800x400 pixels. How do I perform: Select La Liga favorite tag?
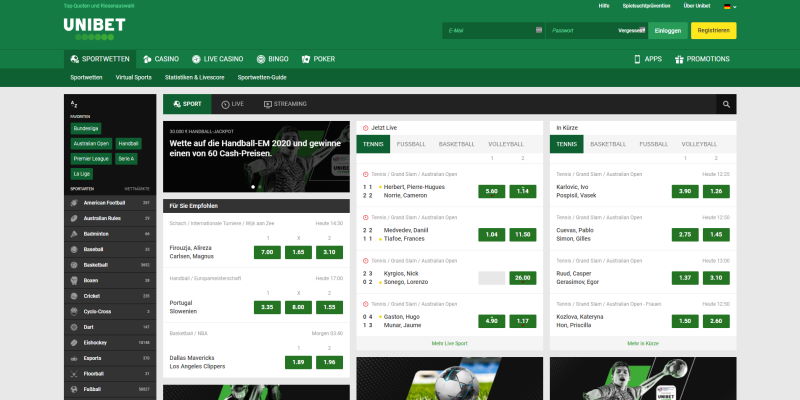coord(82,174)
